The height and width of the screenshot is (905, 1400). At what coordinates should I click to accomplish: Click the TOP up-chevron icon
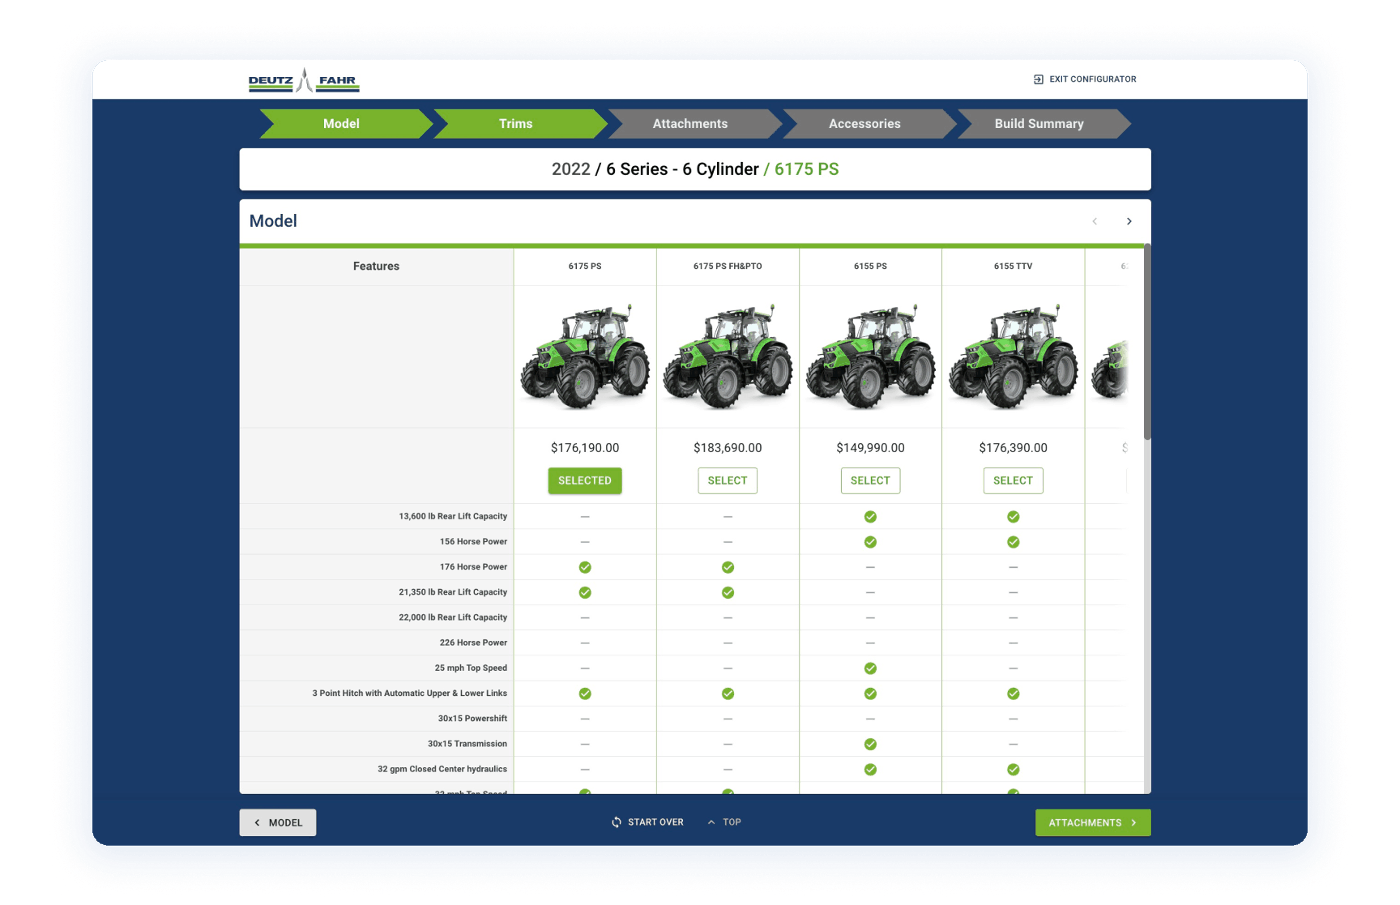coord(711,822)
